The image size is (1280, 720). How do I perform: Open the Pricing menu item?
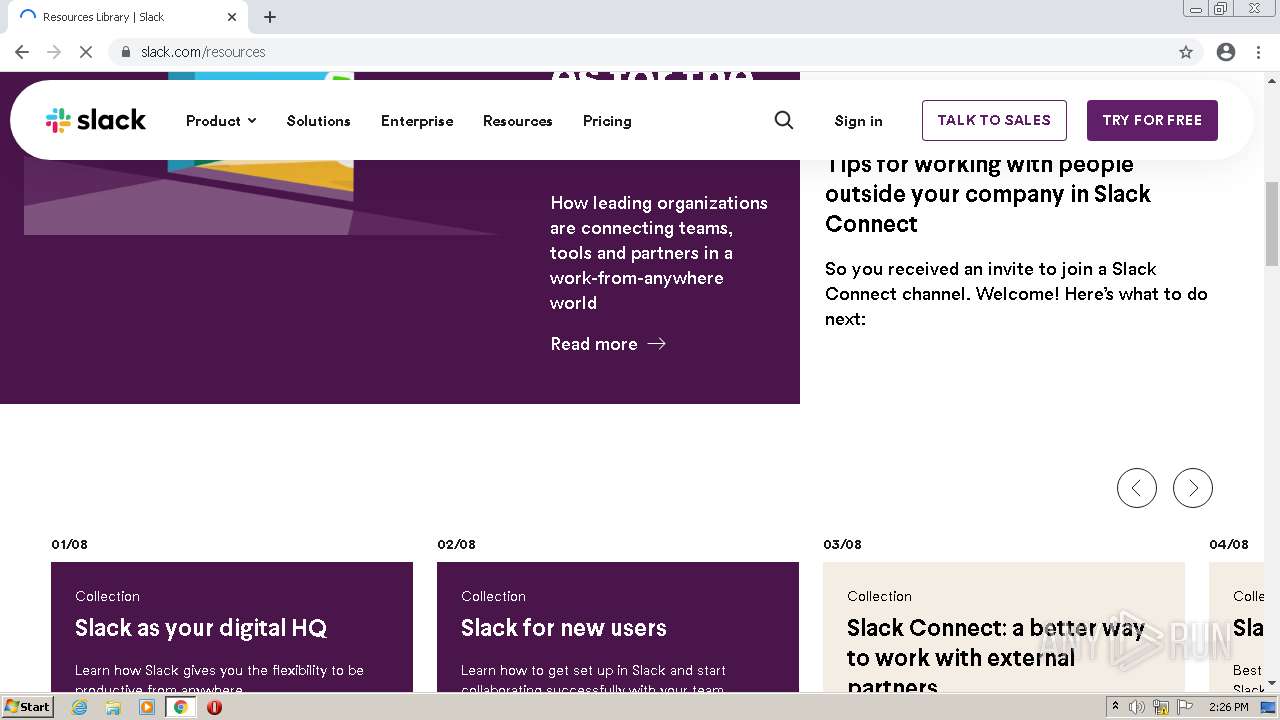coord(607,121)
